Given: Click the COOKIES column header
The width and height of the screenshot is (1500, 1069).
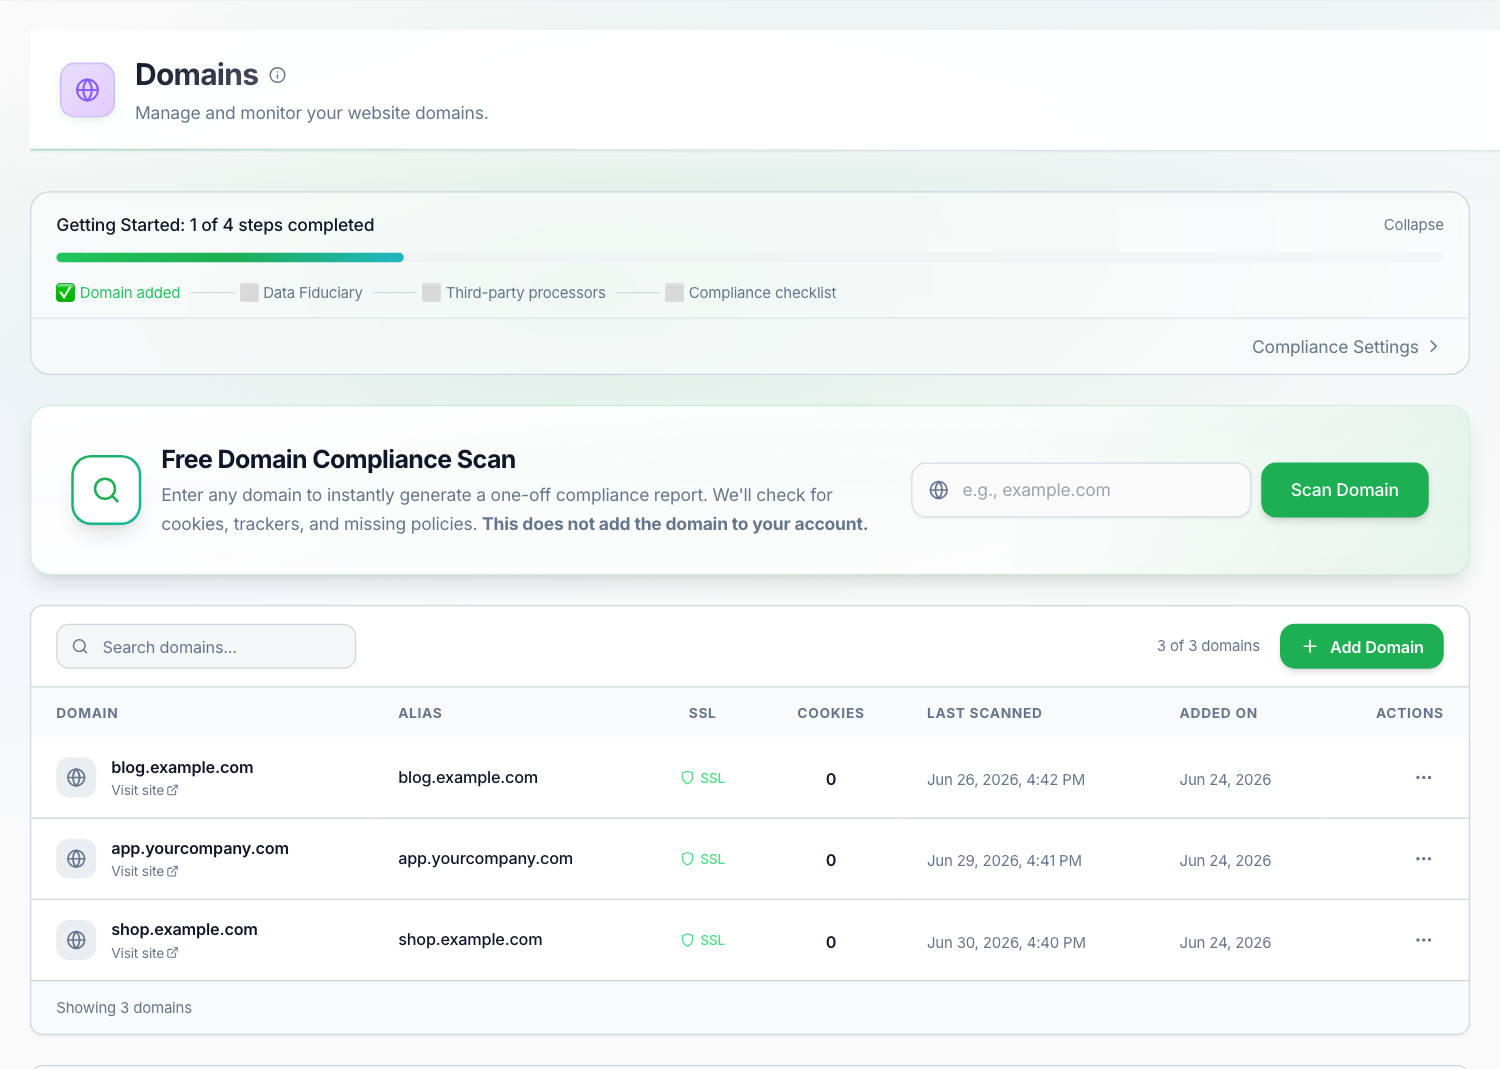Looking at the screenshot, I should point(830,713).
